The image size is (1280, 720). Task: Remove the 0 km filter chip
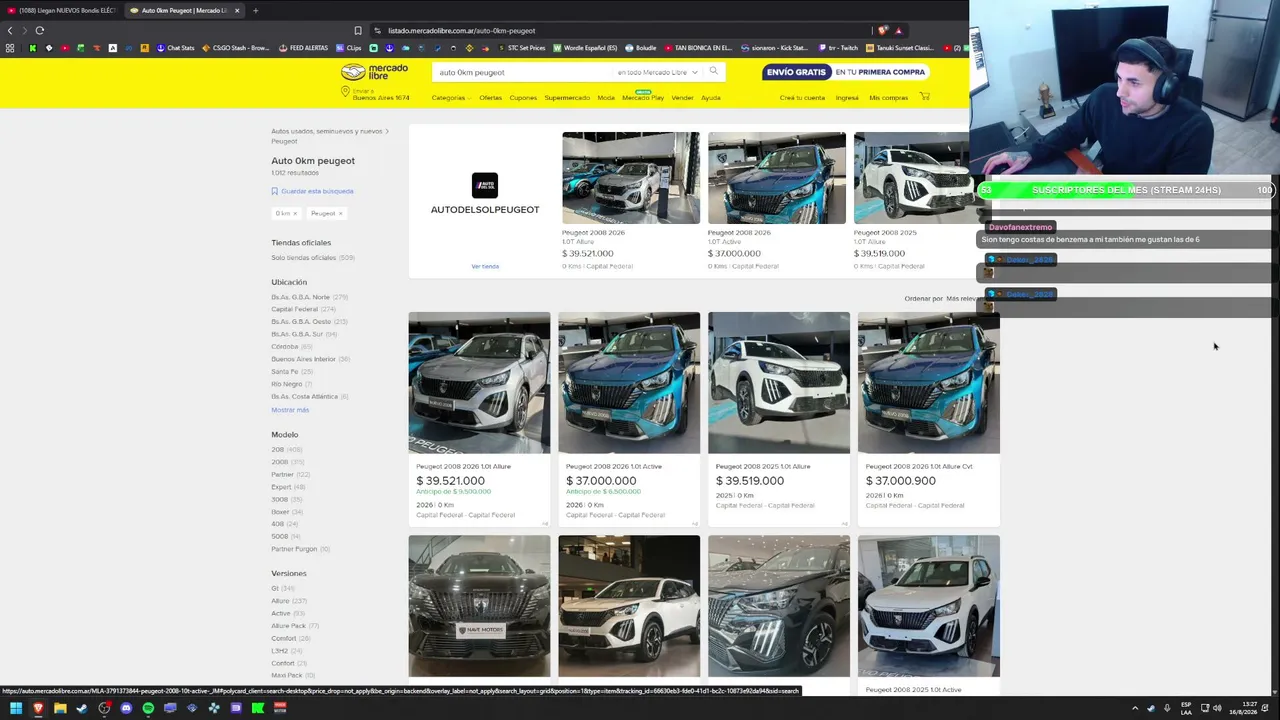(295, 213)
